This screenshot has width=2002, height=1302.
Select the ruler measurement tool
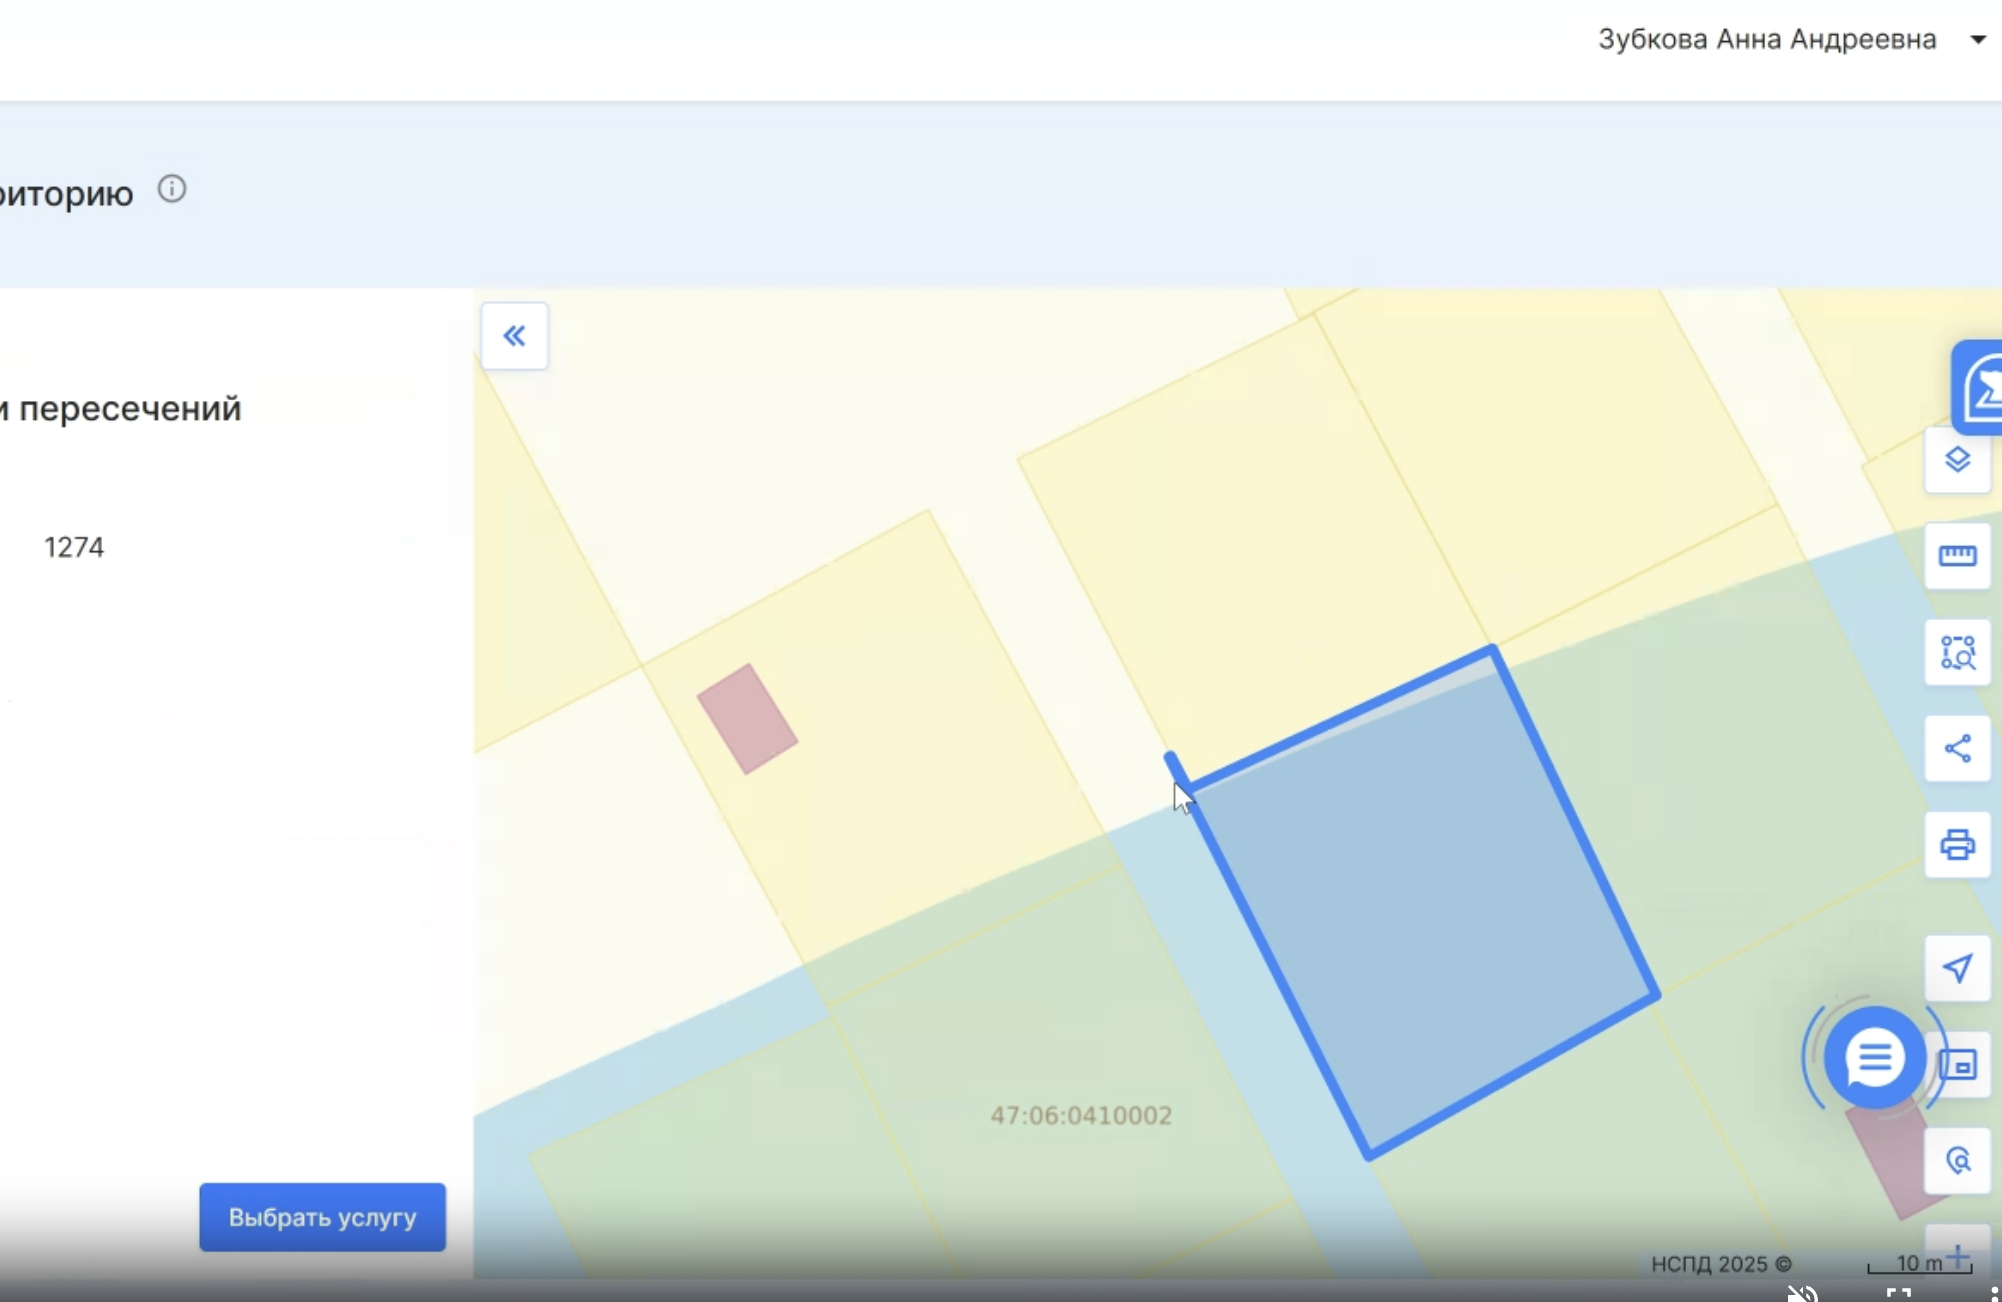1957,556
